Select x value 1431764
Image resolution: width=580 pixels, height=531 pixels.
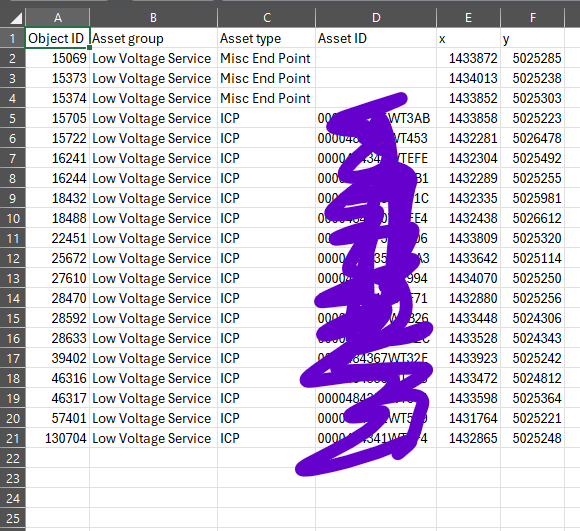[x=468, y=418]
